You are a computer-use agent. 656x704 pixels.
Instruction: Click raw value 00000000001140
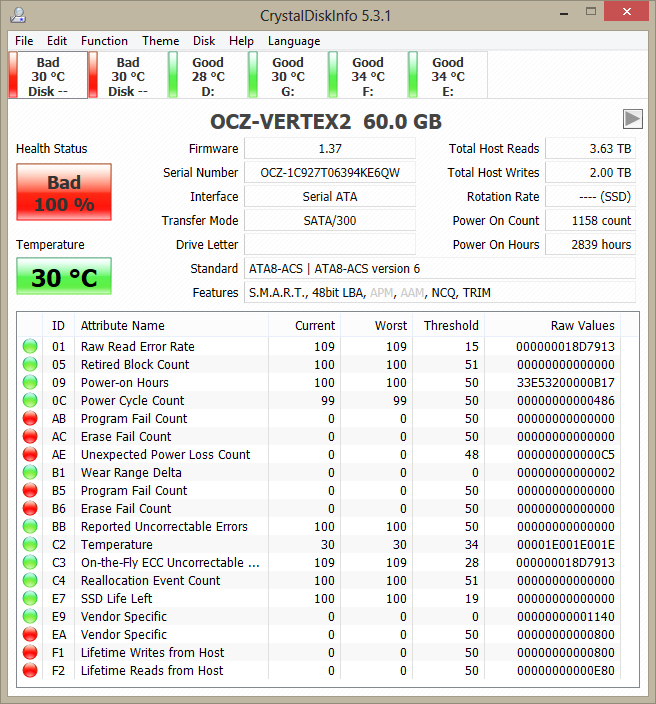coord(566,616)
